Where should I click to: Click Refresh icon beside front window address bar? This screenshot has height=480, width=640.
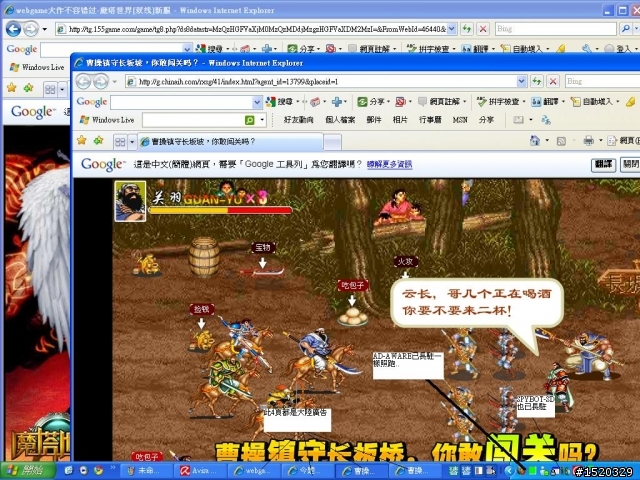(536, 81)
